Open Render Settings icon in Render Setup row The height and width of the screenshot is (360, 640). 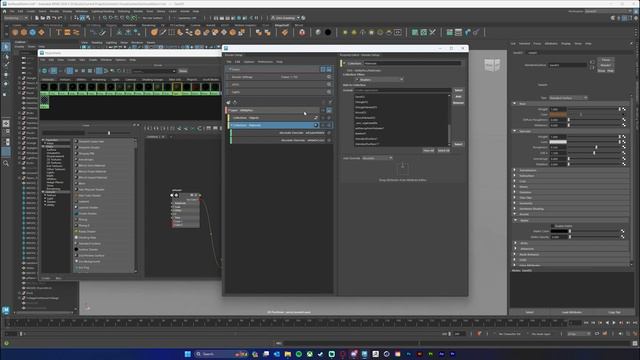pyautogui.click(x=329, y=77)
